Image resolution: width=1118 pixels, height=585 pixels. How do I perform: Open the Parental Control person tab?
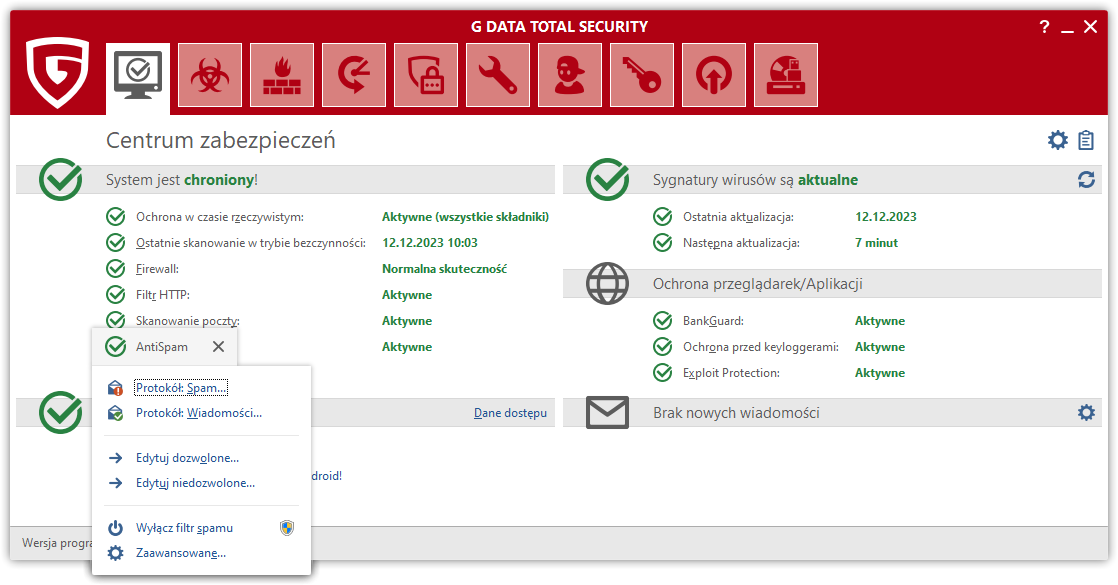point(570,75)
